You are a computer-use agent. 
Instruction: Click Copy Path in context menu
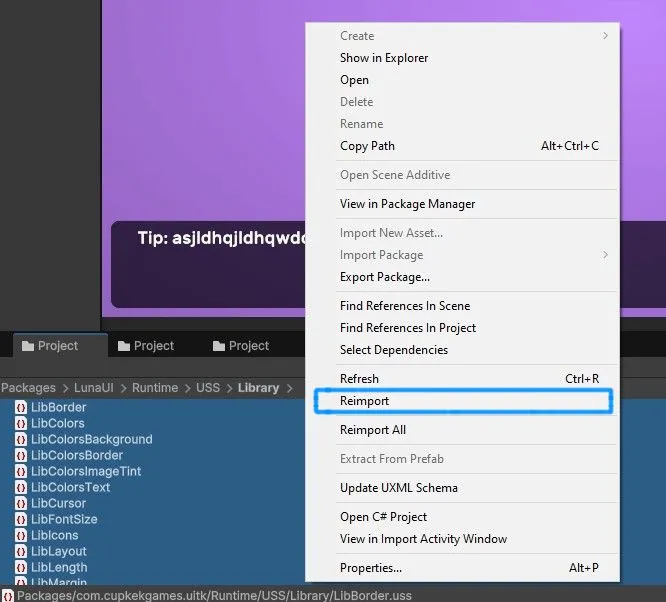[367, 146]
